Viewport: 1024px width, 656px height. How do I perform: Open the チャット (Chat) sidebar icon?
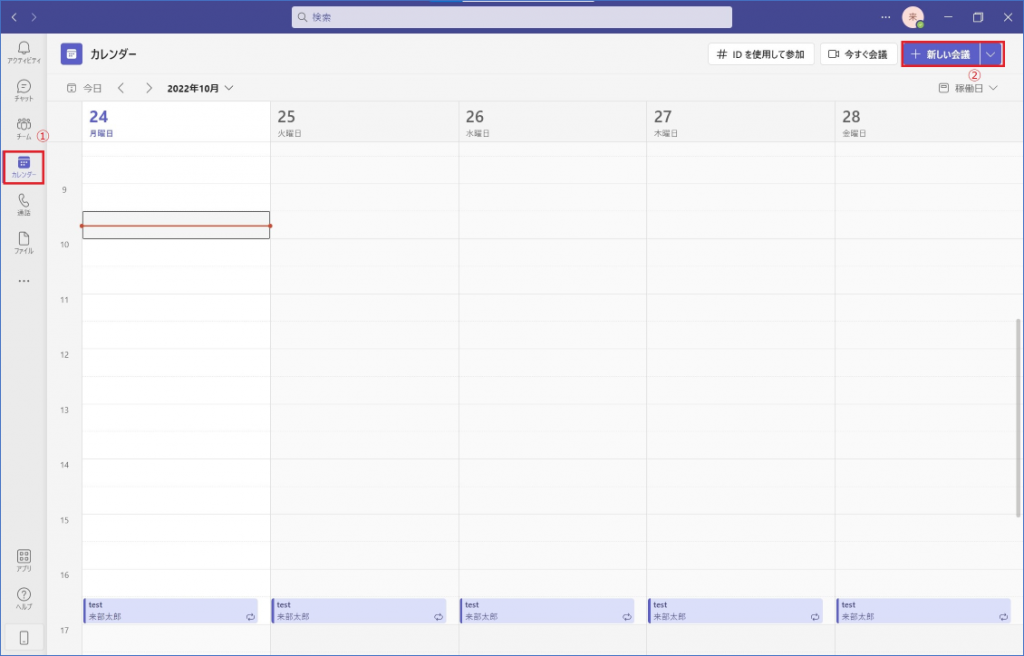[24, 90]
